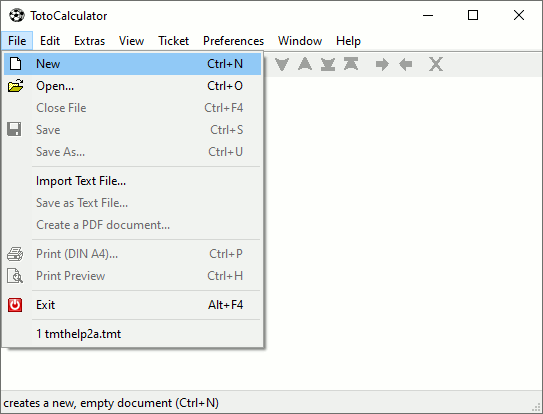This screenshot has width=543, height=414.
Task: Select Save as Text File... entry
Action: pyautogui.click(x=132, y=203)
